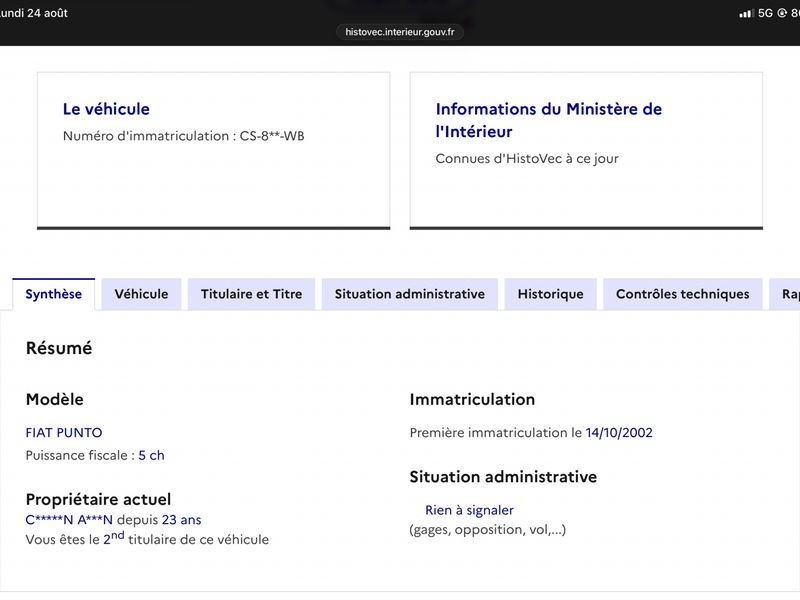The image size is (800, 600).
Task: Click the cellular signal strength icon
Action: pyautogui.click(x=746, y=13)
